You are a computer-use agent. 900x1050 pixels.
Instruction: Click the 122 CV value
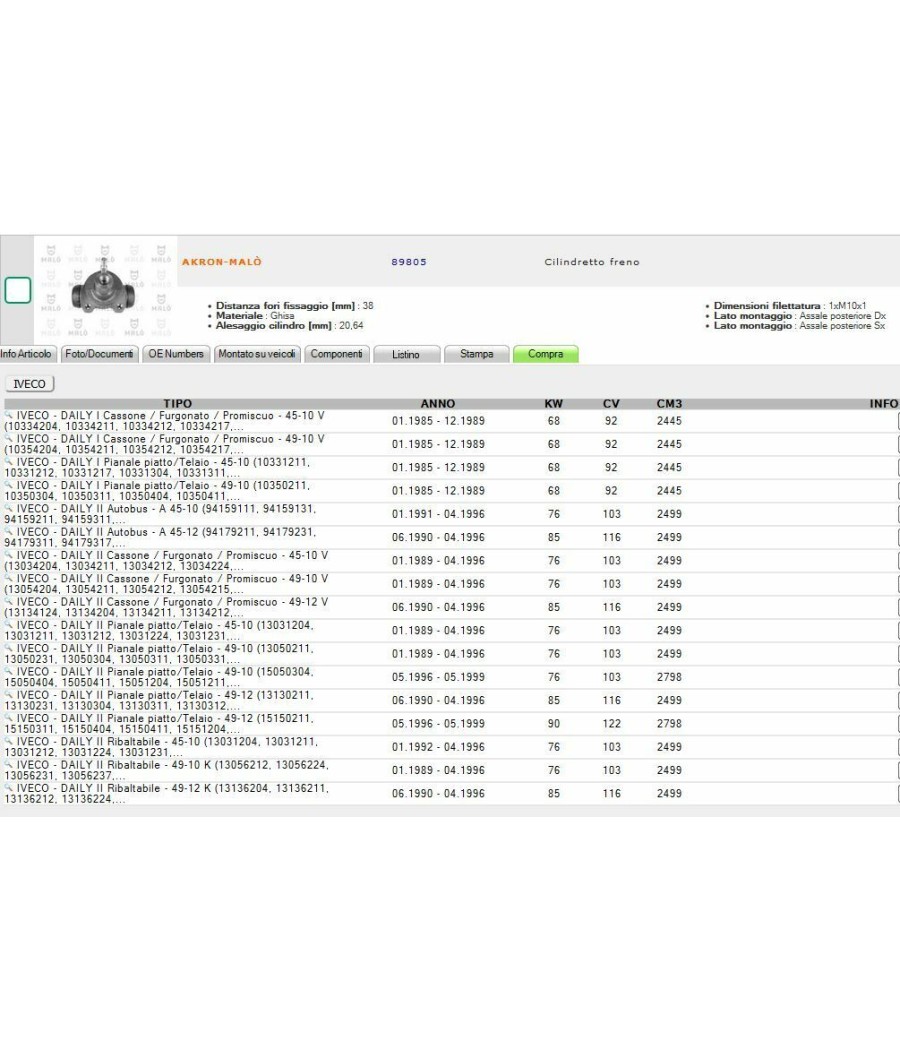click(x=611, y=724)
